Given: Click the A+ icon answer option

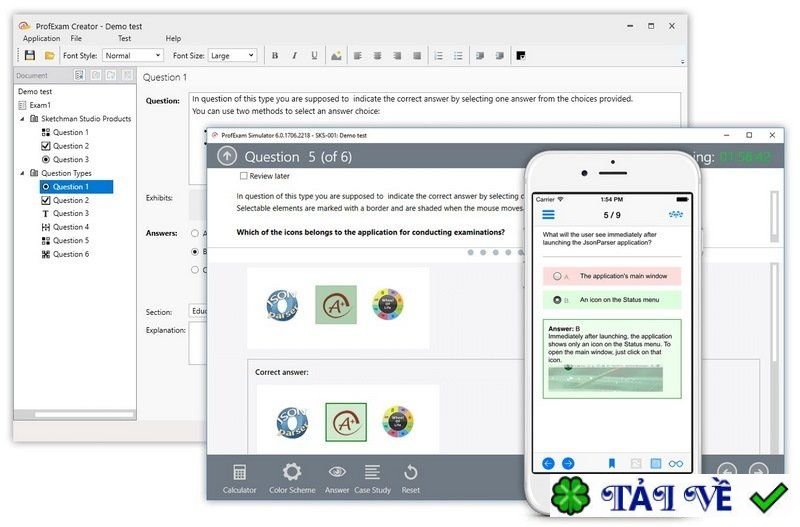Looking at the screenshot, I should click(x=336, y=305).
